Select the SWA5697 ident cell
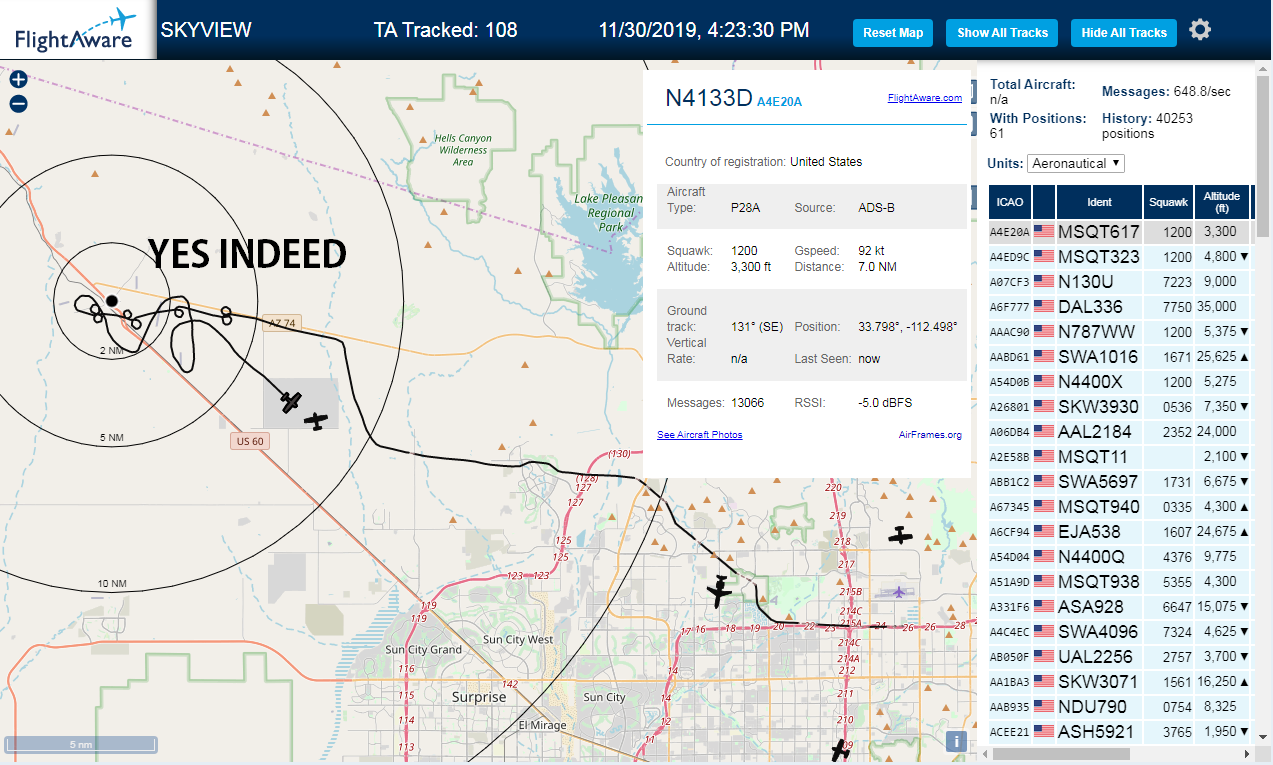 coord(1099,481)
